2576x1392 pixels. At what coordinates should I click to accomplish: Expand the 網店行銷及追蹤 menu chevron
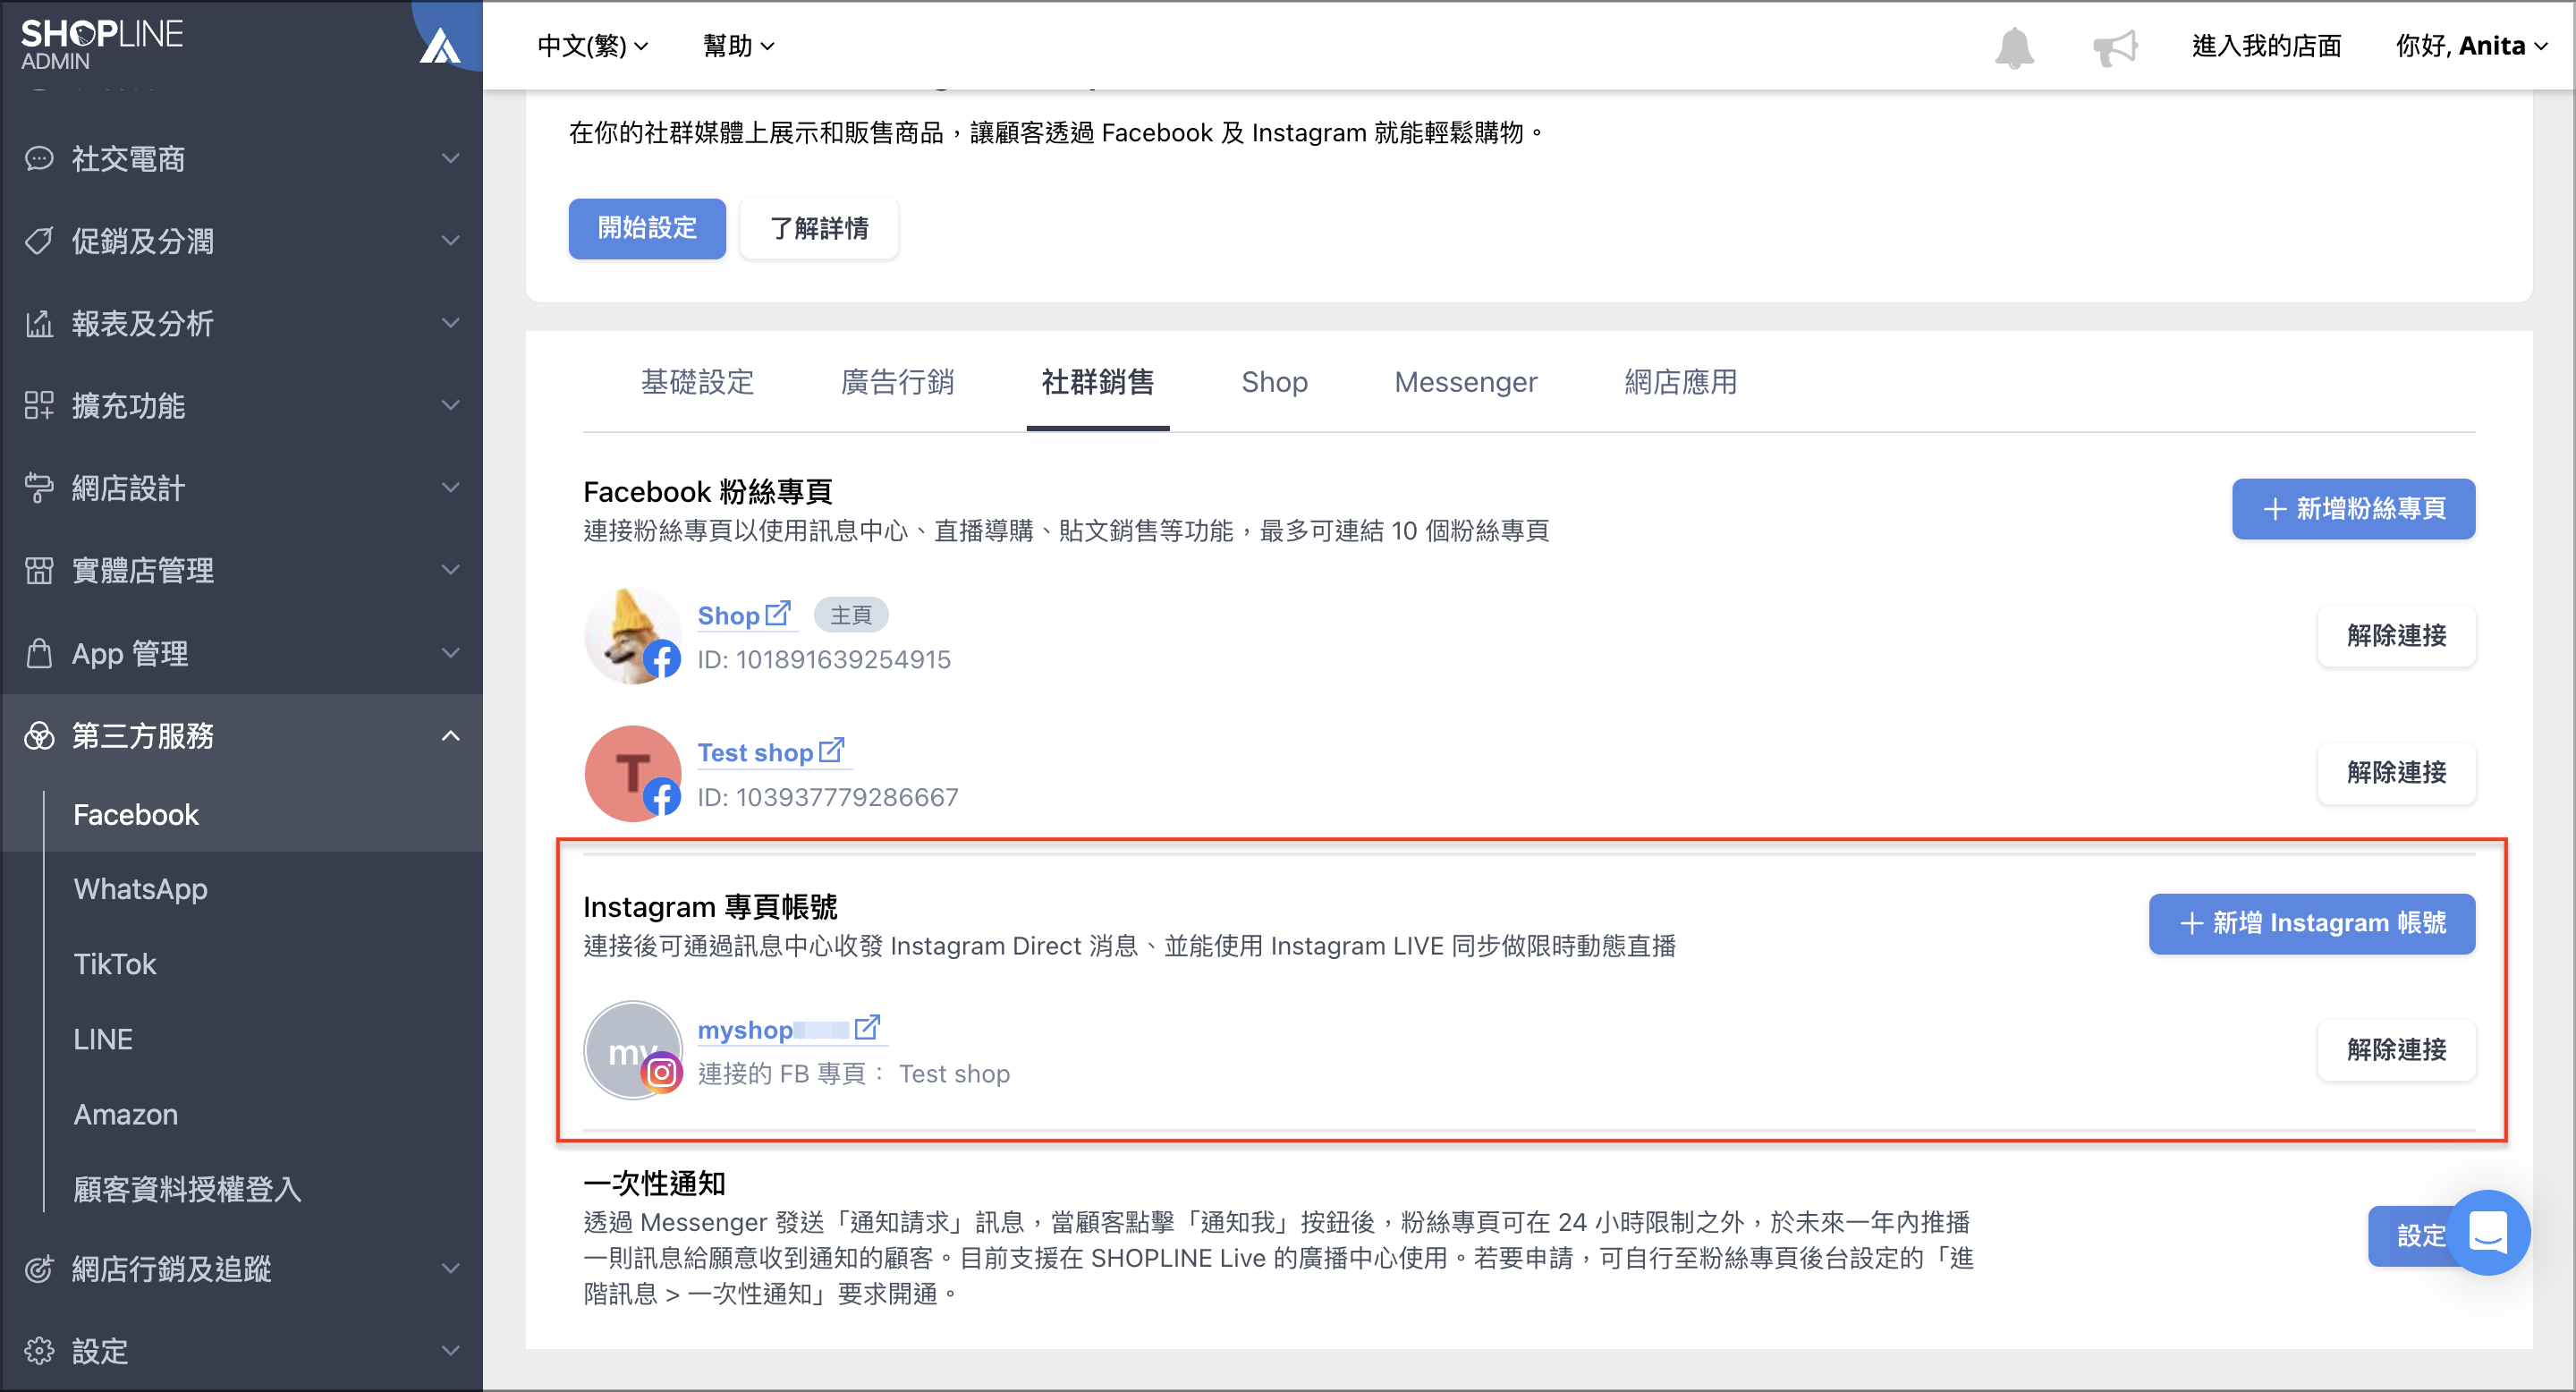tap(451, 1269)
